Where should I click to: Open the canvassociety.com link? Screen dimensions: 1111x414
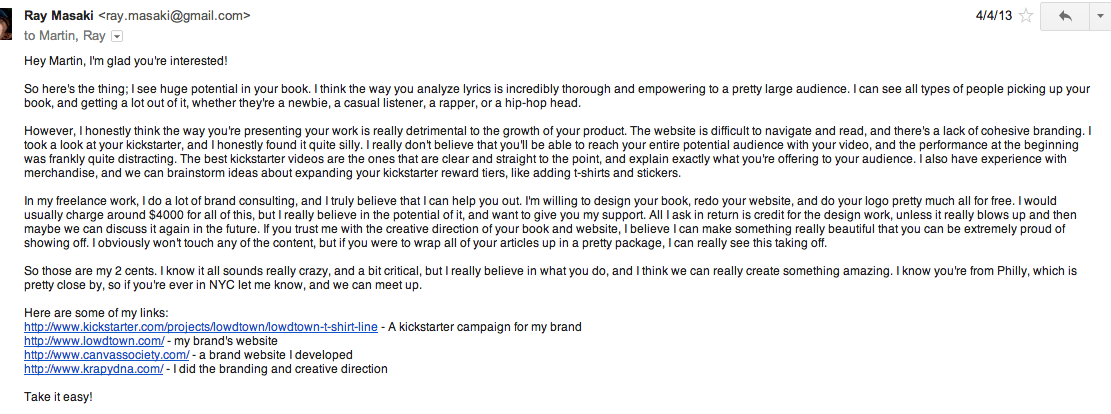tap(106, 354)
